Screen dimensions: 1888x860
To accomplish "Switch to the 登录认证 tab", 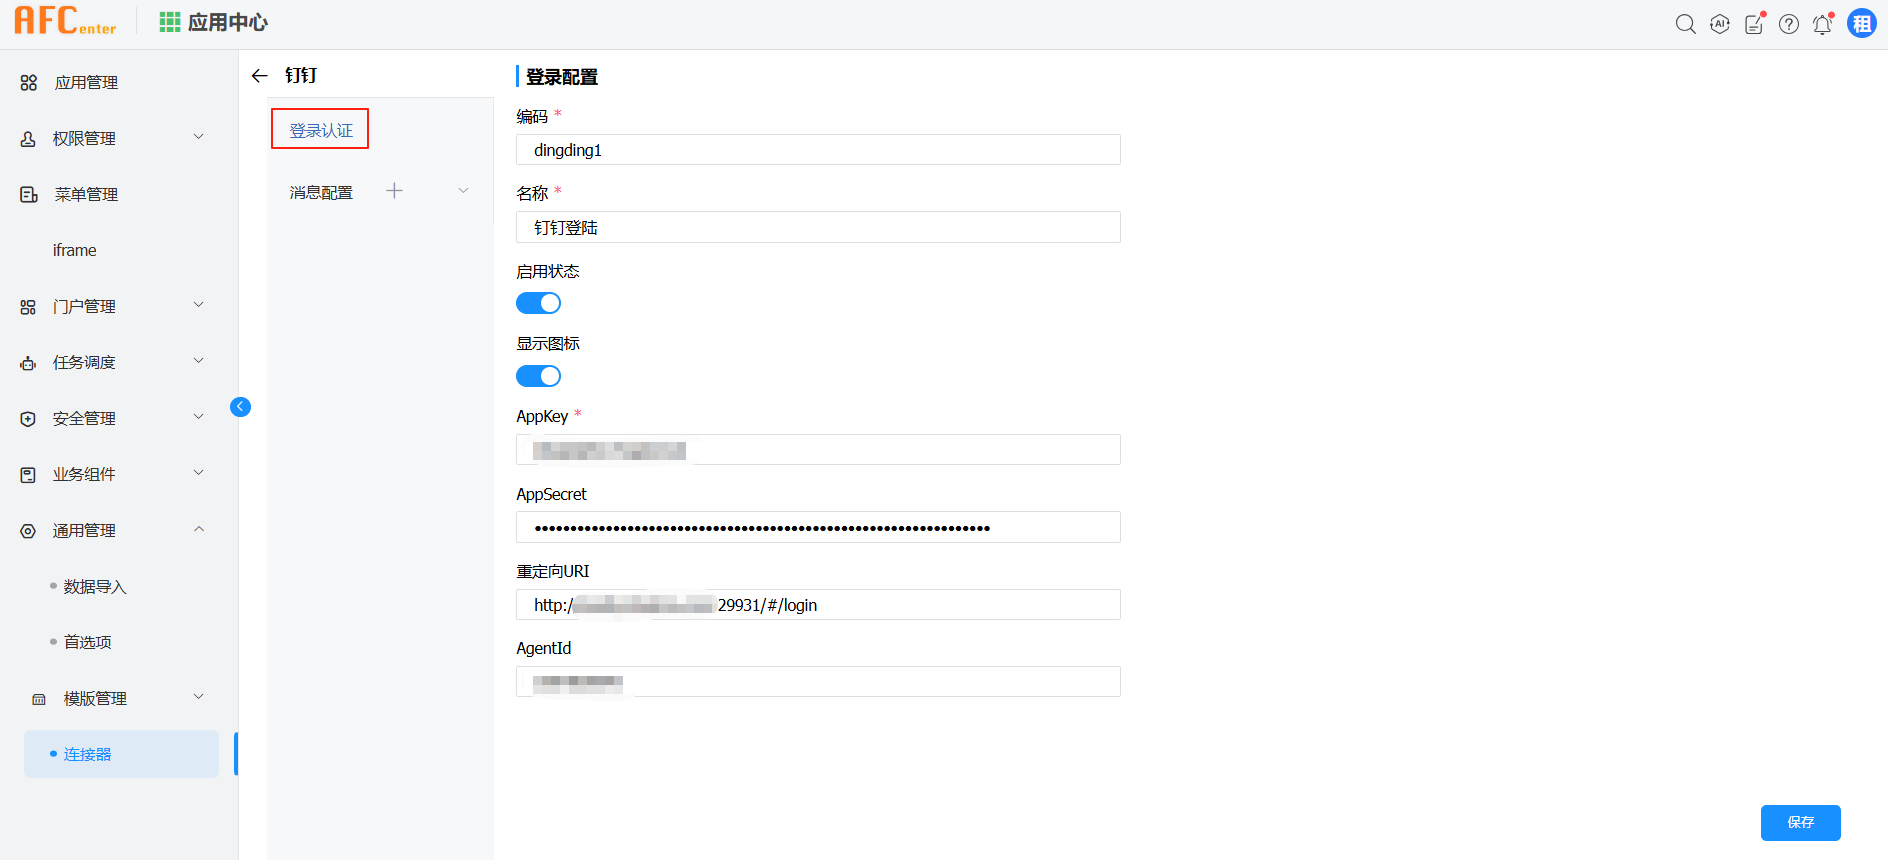I will 320,130.
